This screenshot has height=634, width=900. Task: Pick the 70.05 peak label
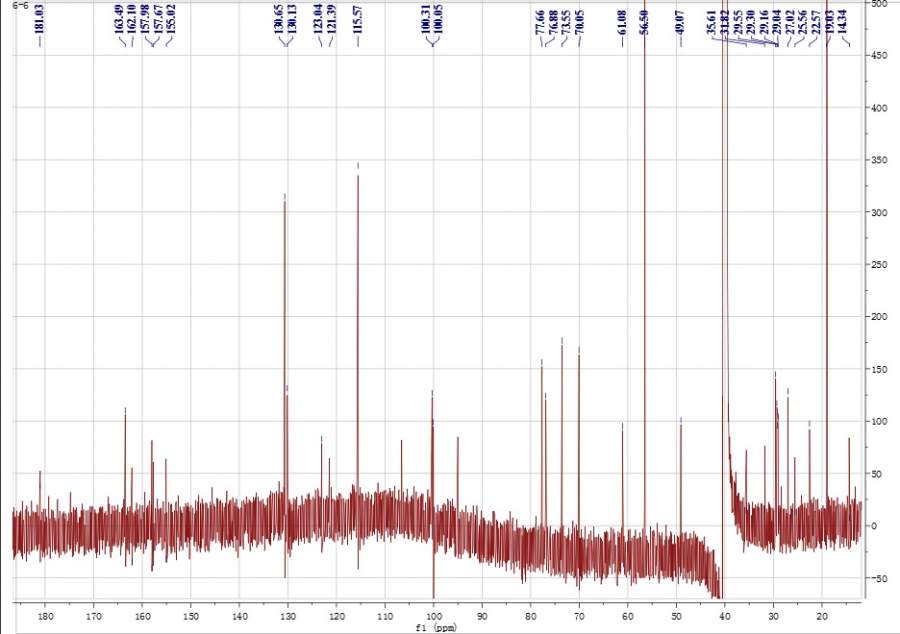click(580, 22)
